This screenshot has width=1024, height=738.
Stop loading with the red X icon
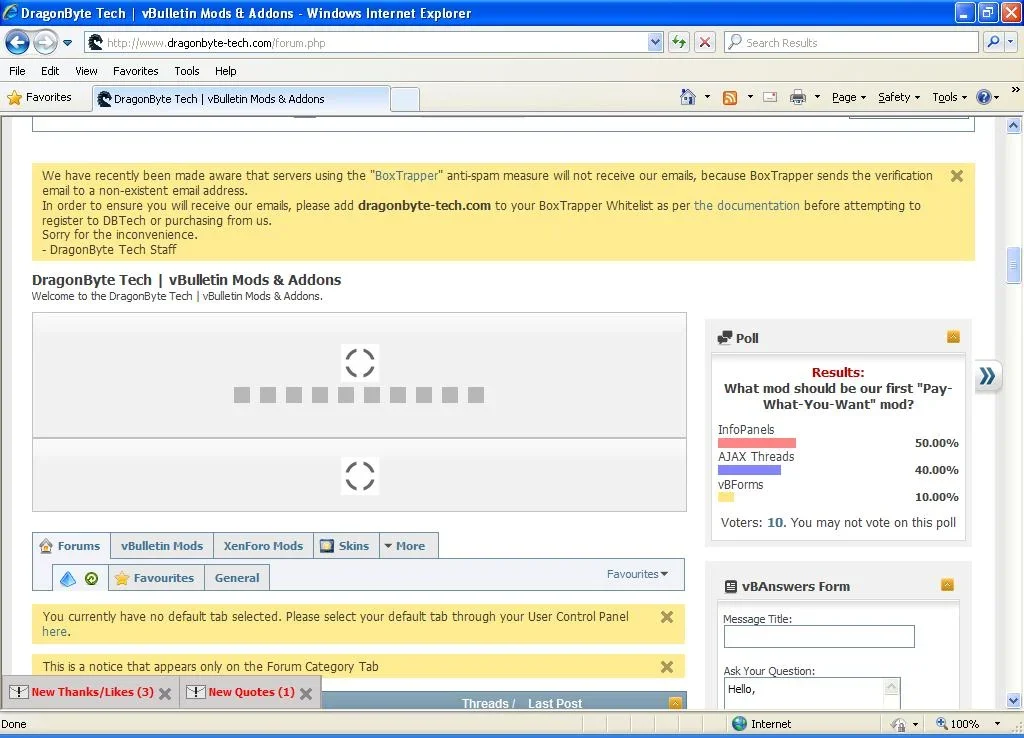coord(705,43)
